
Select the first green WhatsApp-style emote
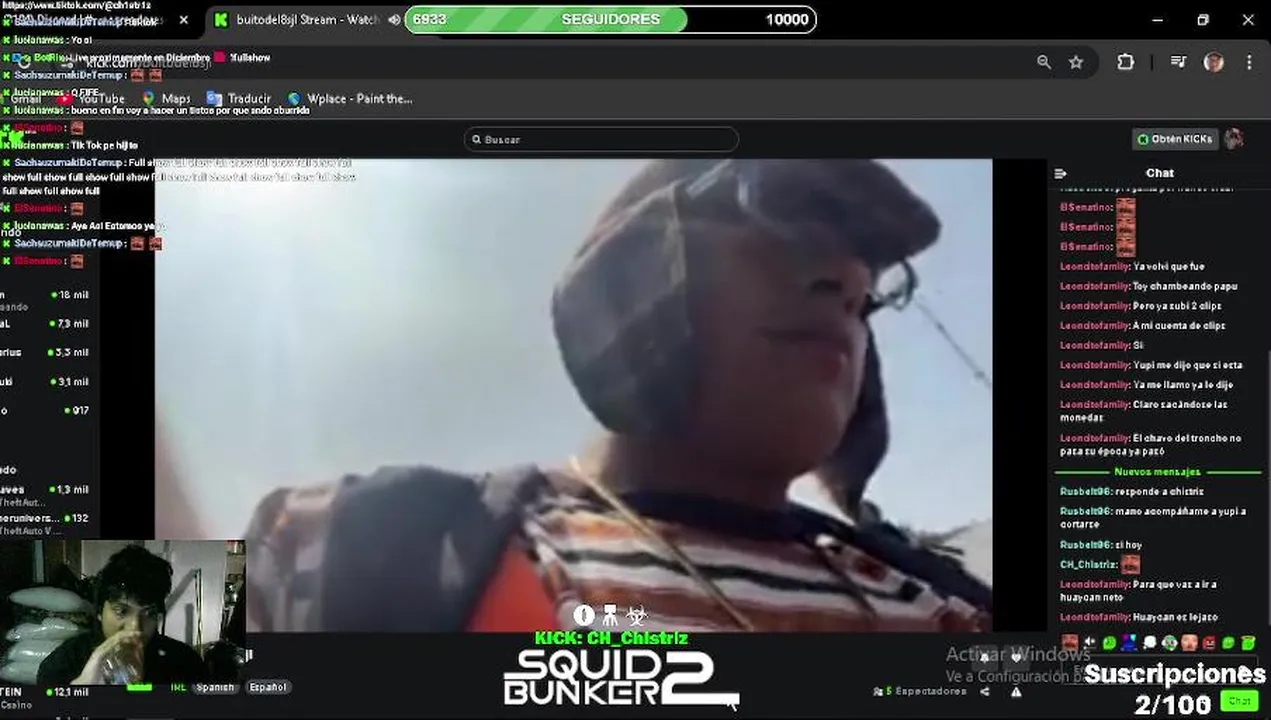(x=1110, y=642)
